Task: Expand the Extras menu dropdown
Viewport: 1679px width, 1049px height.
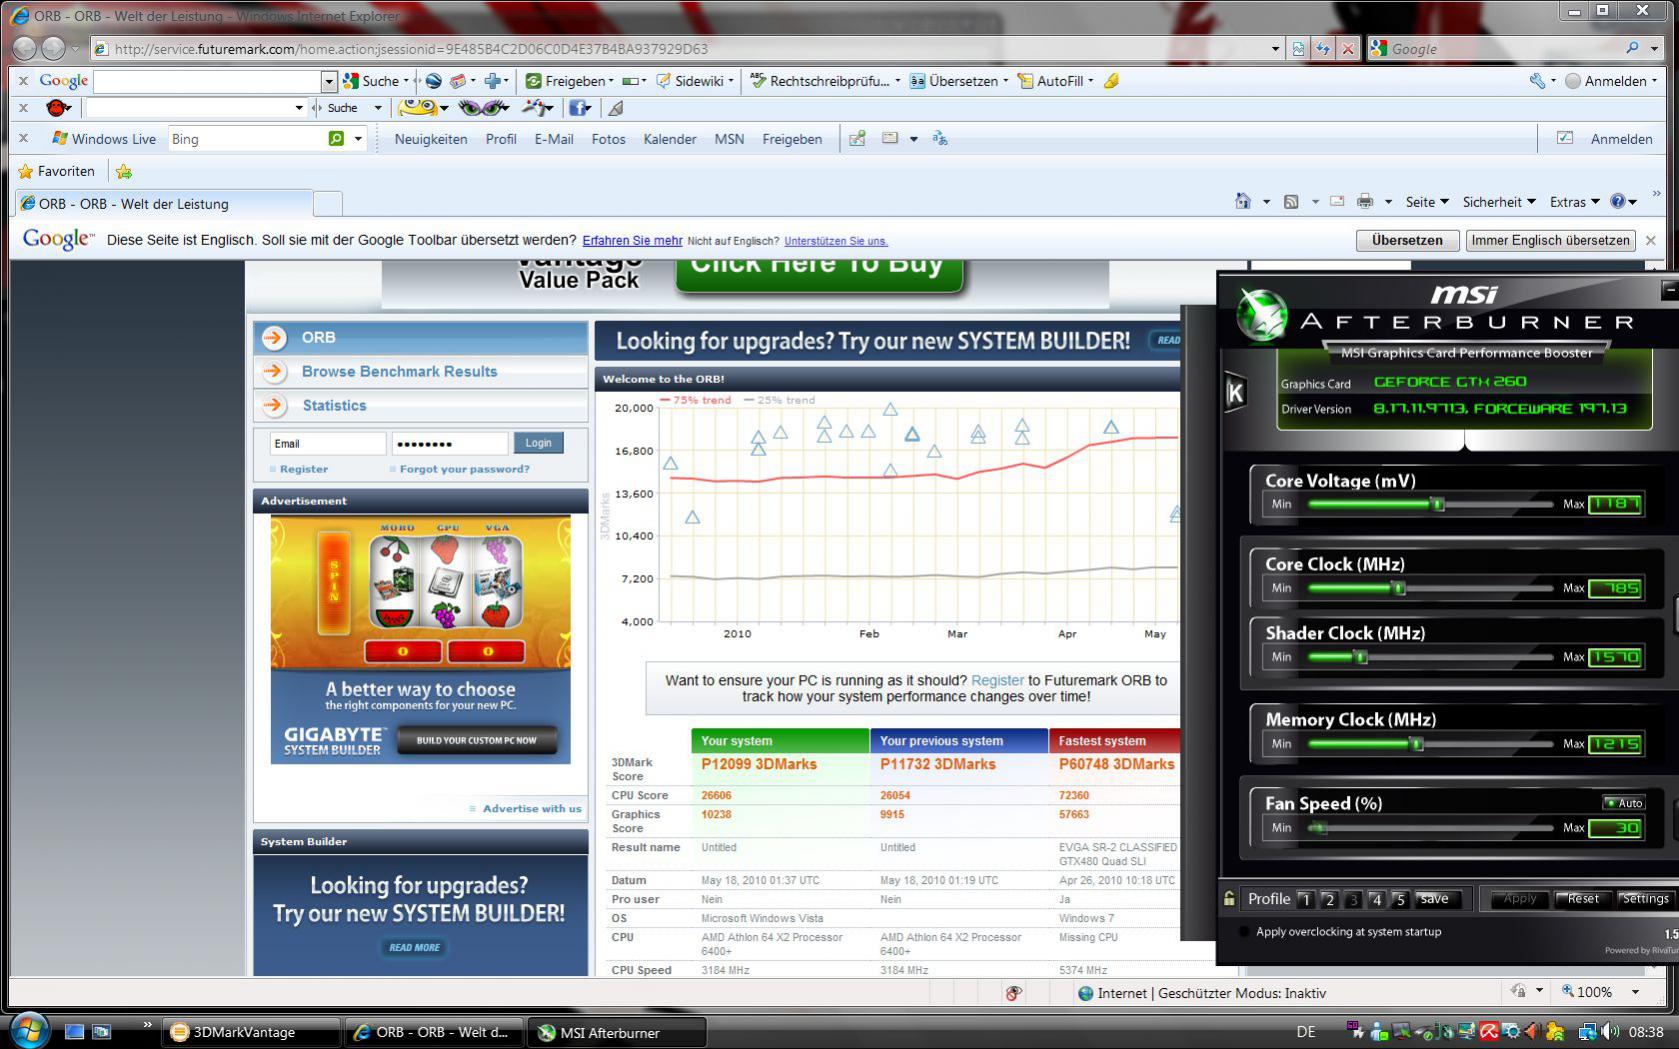Action: pyautogui.click(x=1575, y=202)
